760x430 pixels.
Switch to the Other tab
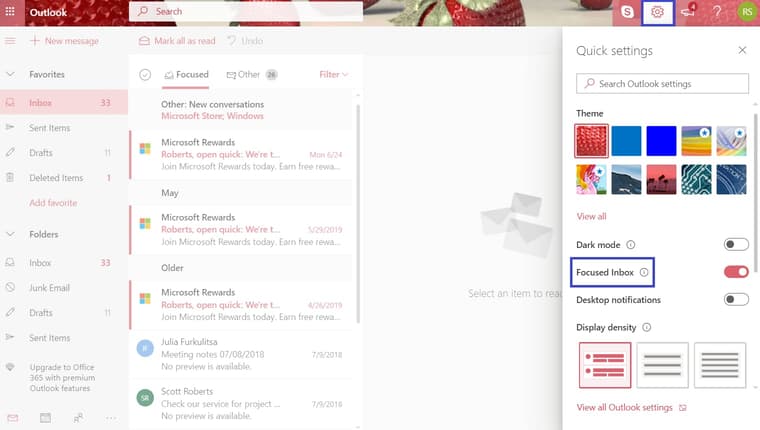click(x=252, y=75)
